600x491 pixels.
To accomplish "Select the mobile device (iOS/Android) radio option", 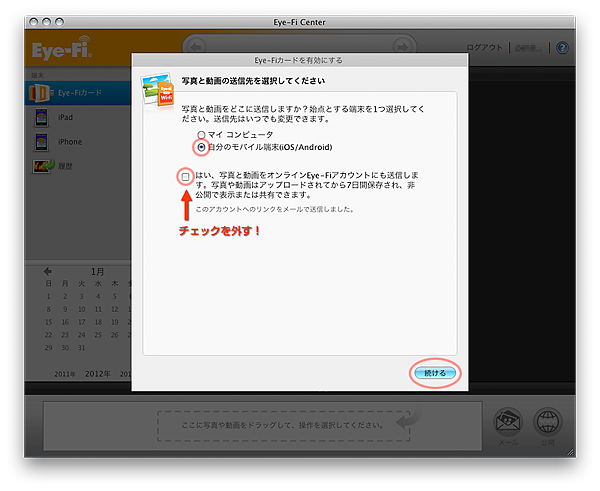I will (x=201, y=147).
